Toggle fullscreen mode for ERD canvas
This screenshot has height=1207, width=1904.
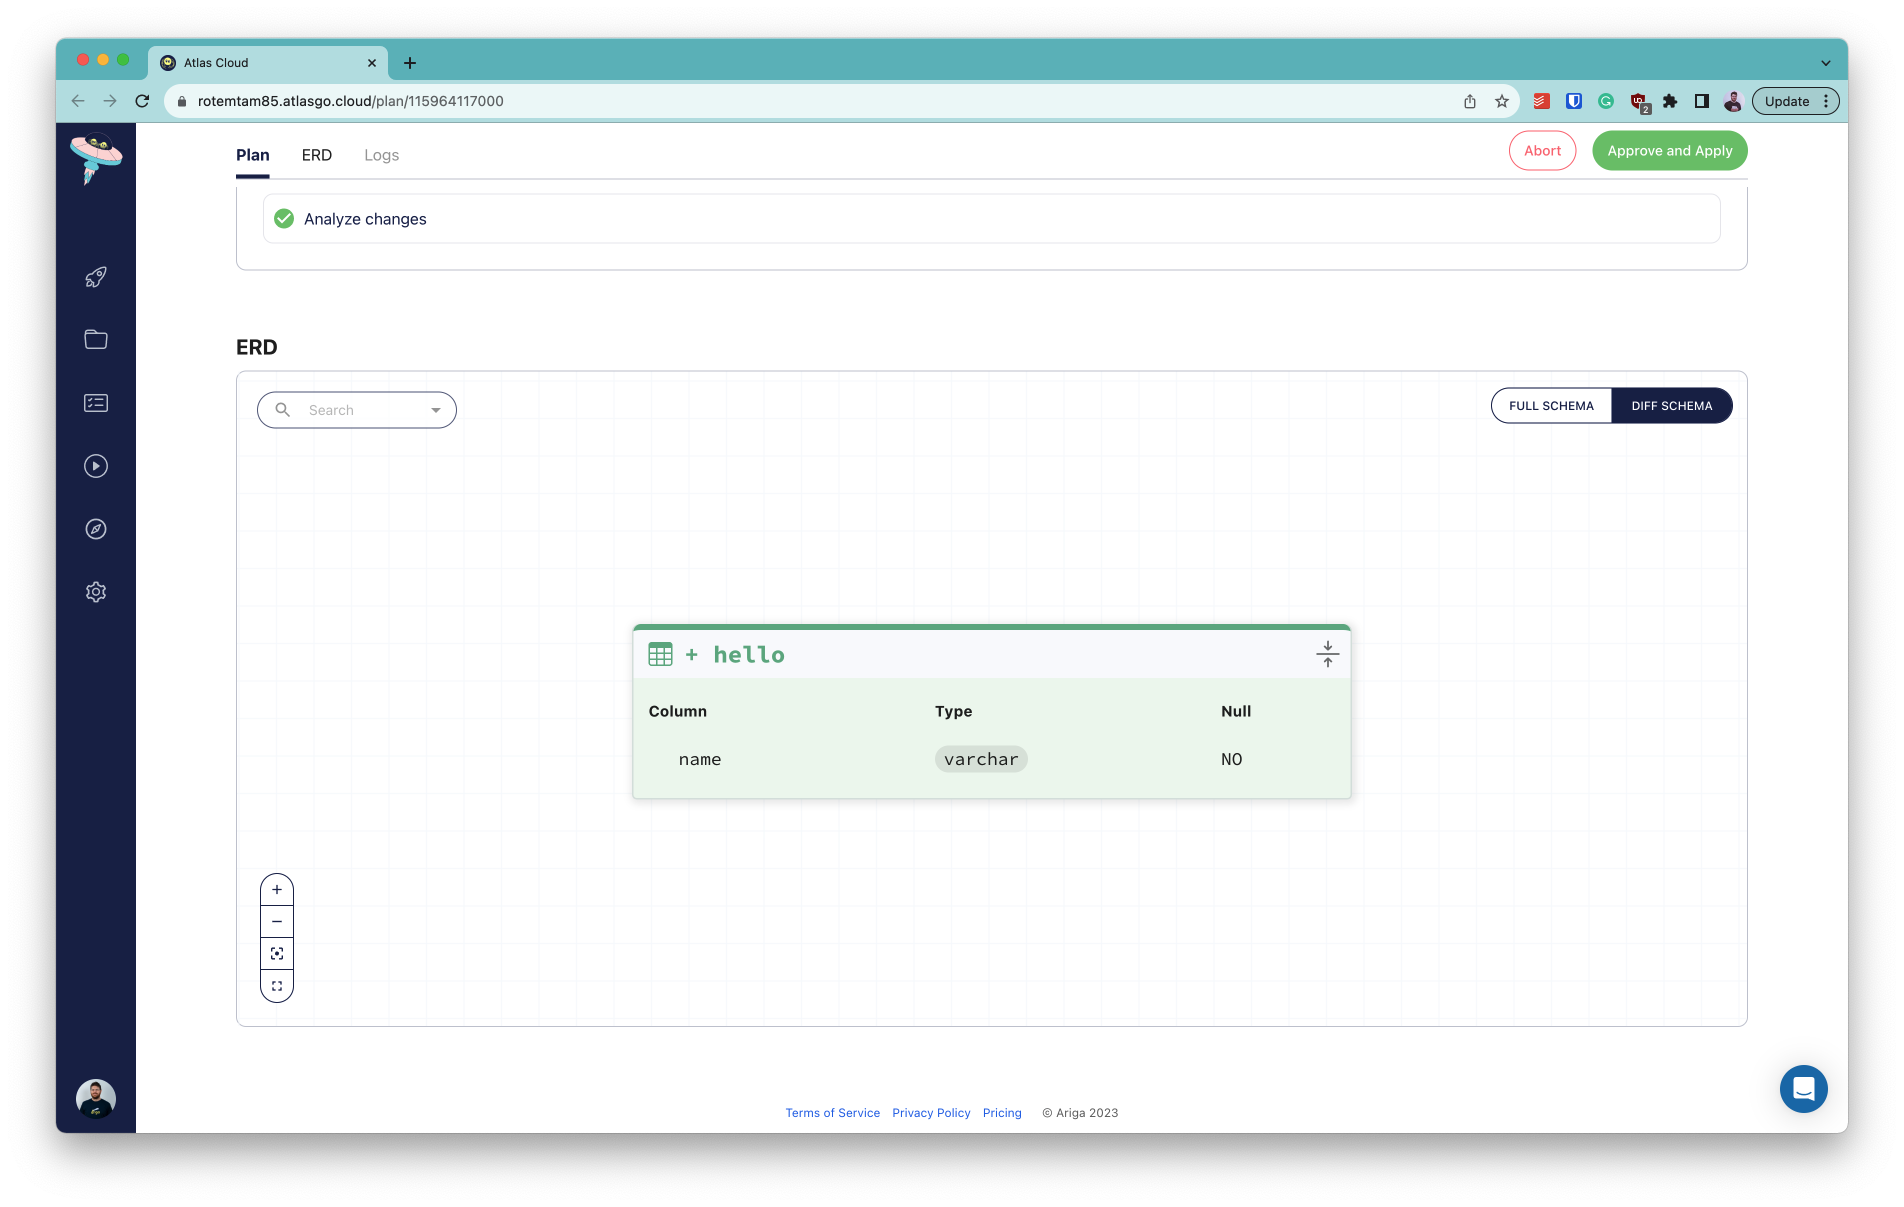tap(276, 985)
